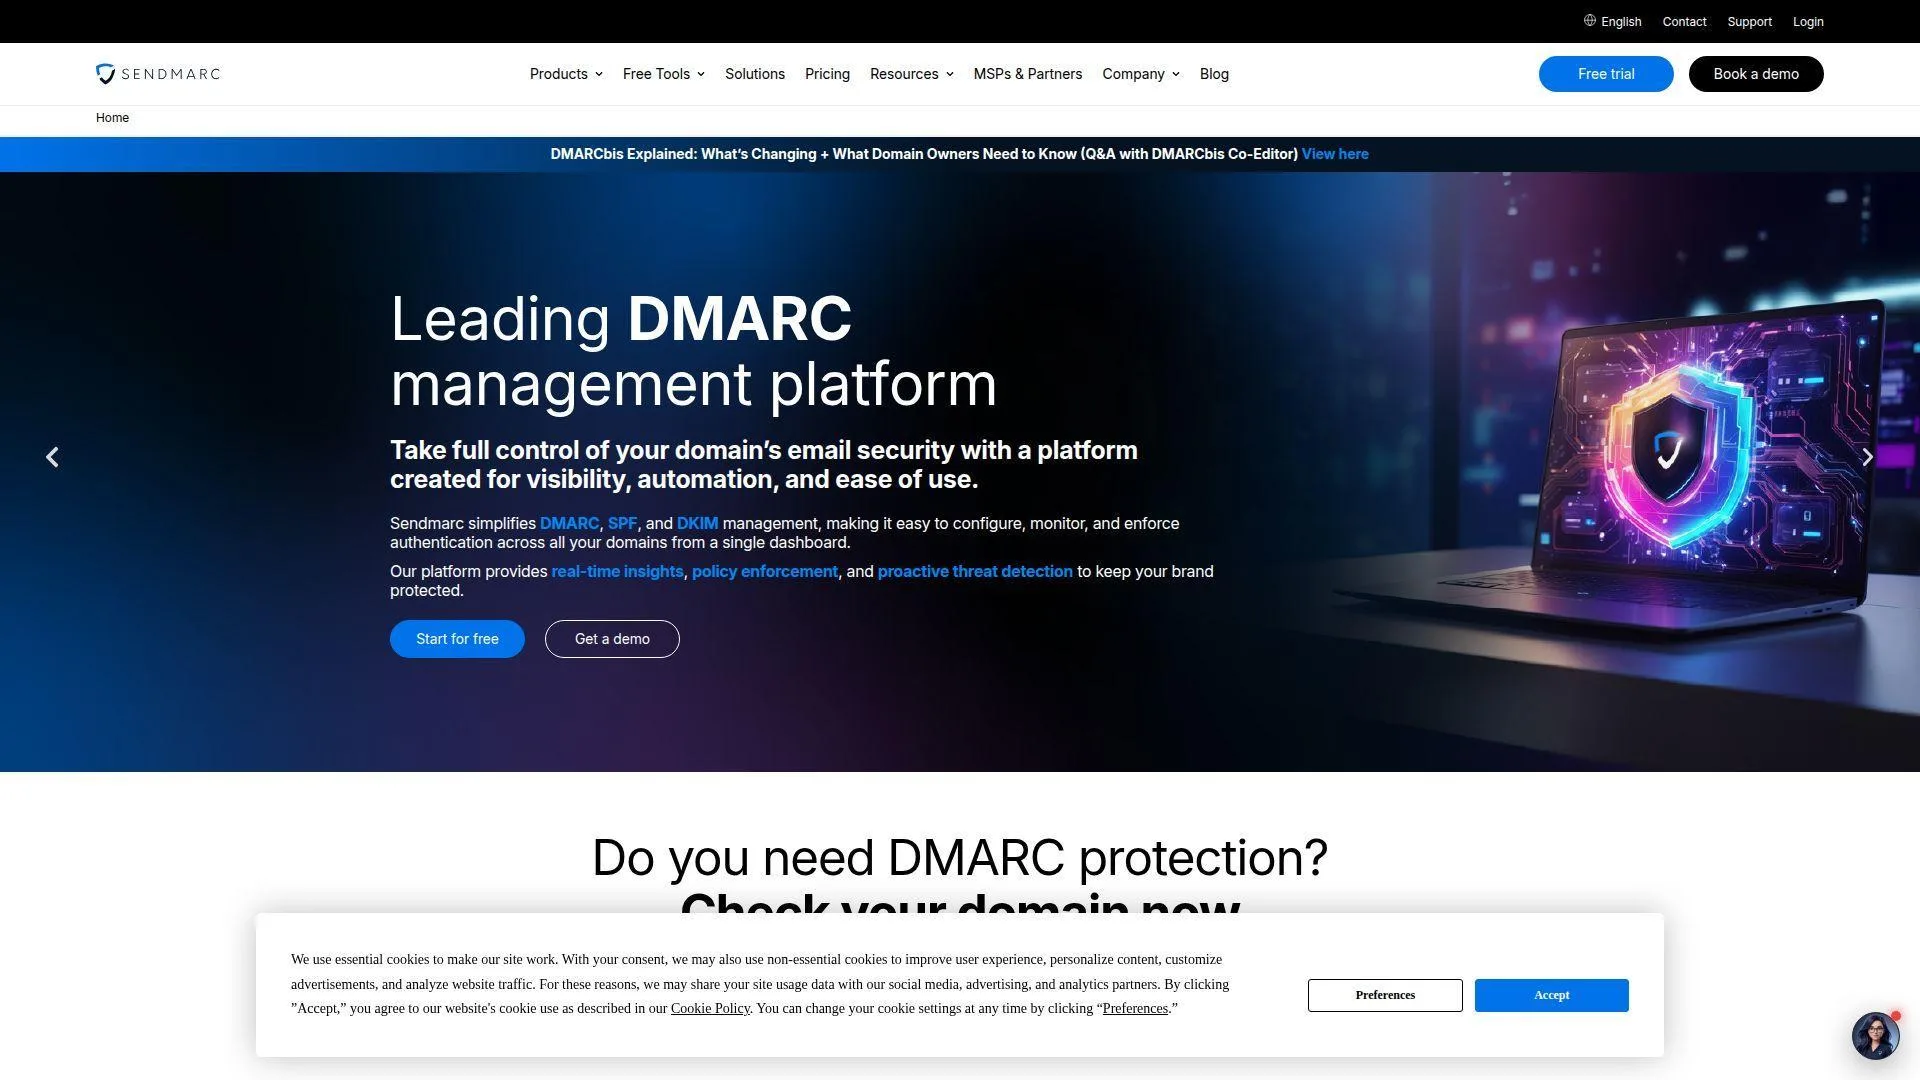Advance to next hero slide arrow
The width and height of the screenshot is (1920, 1080).
(1867, 457)
